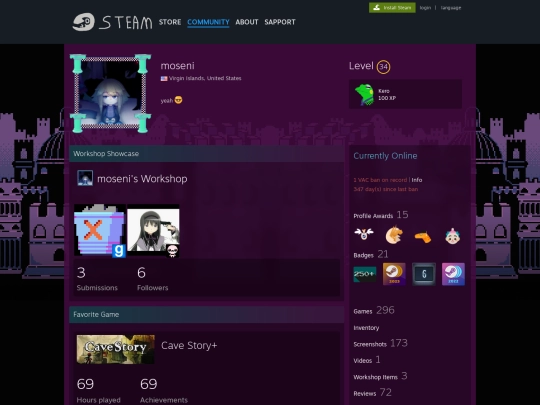Open the Workshop Items 3 link
The image size is (540, 405).
pos(381,376)
